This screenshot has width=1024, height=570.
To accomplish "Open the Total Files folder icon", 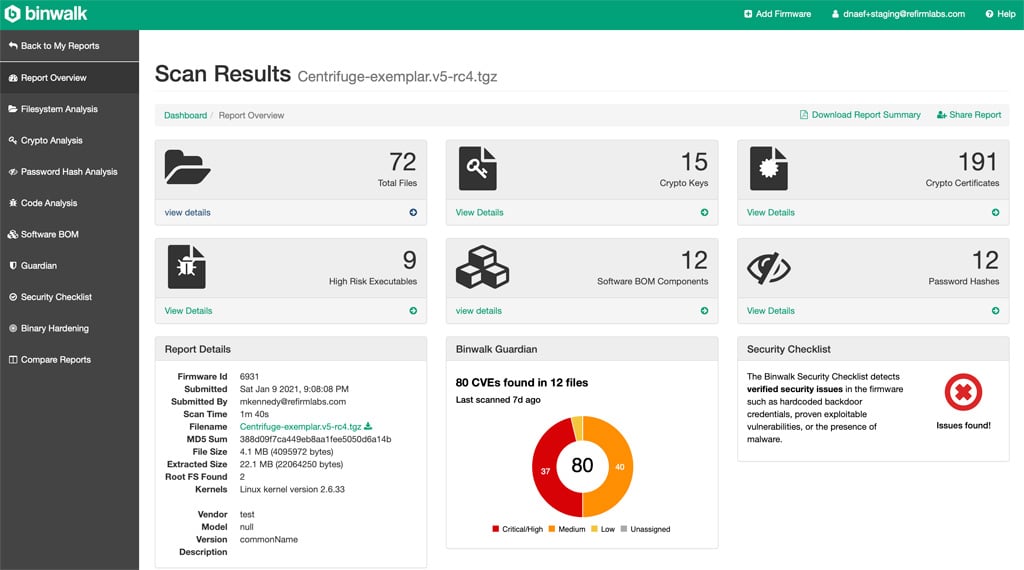I will 187,167.
